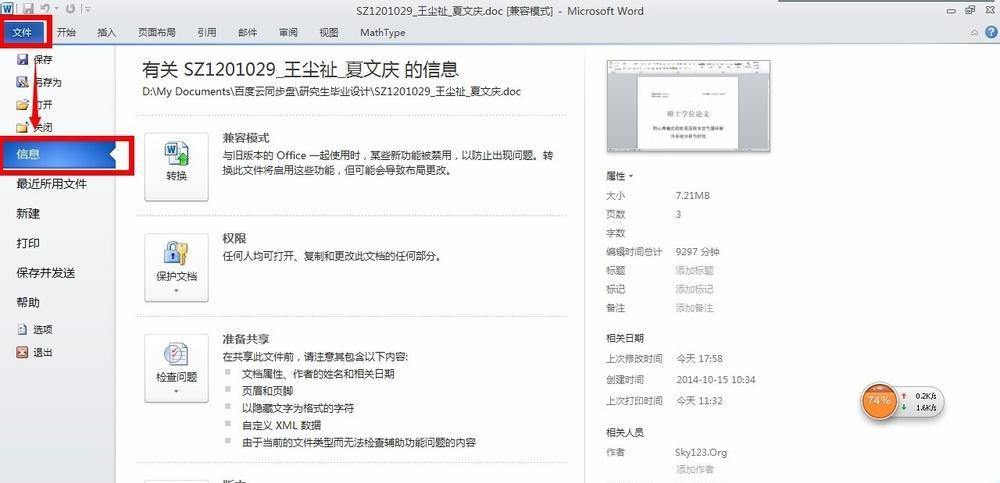Click the creation time 2014-10-15 10:34

click(716, 380)
